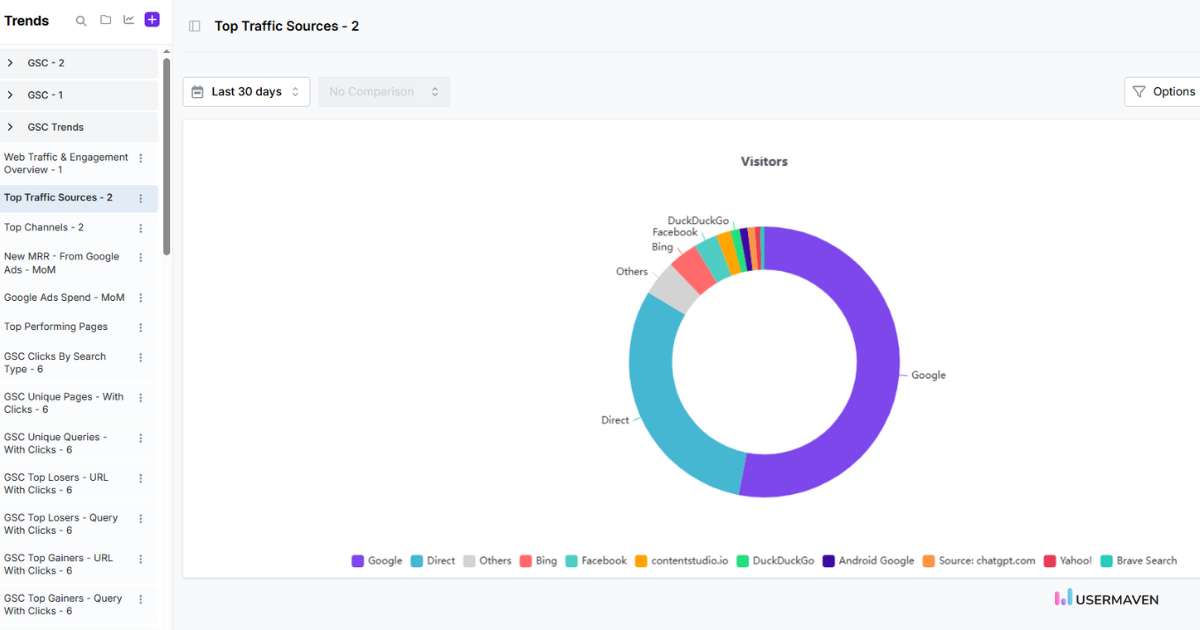Open more options for Web Traffic & Engagement Overview
The height and width of the screenshot is (630, 1200).
[x=141, y=158]
